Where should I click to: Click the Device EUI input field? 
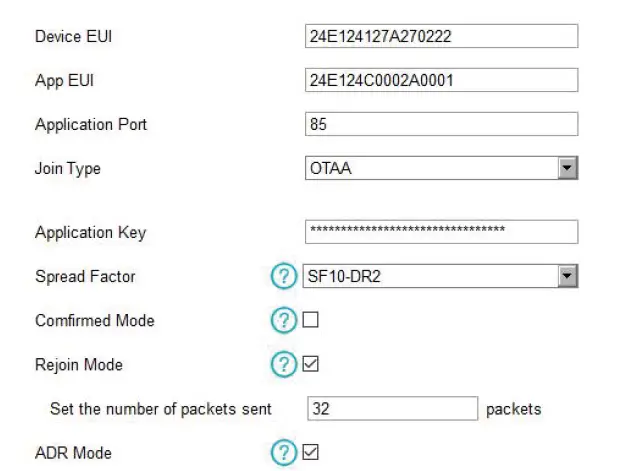pyautogui.click(x=441, y=36)
